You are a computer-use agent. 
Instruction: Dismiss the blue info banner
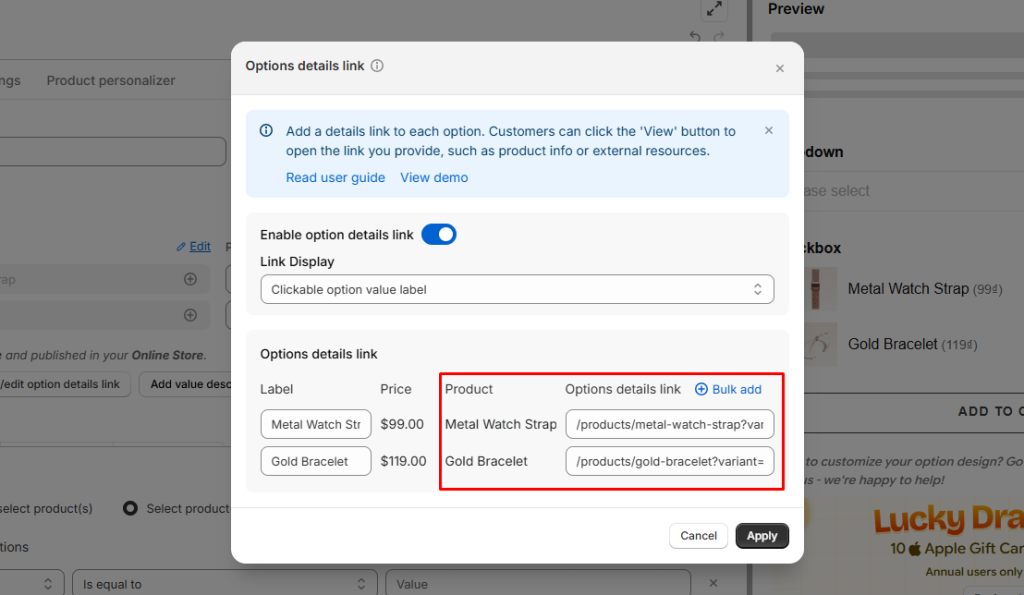click(x=769, y=130)
